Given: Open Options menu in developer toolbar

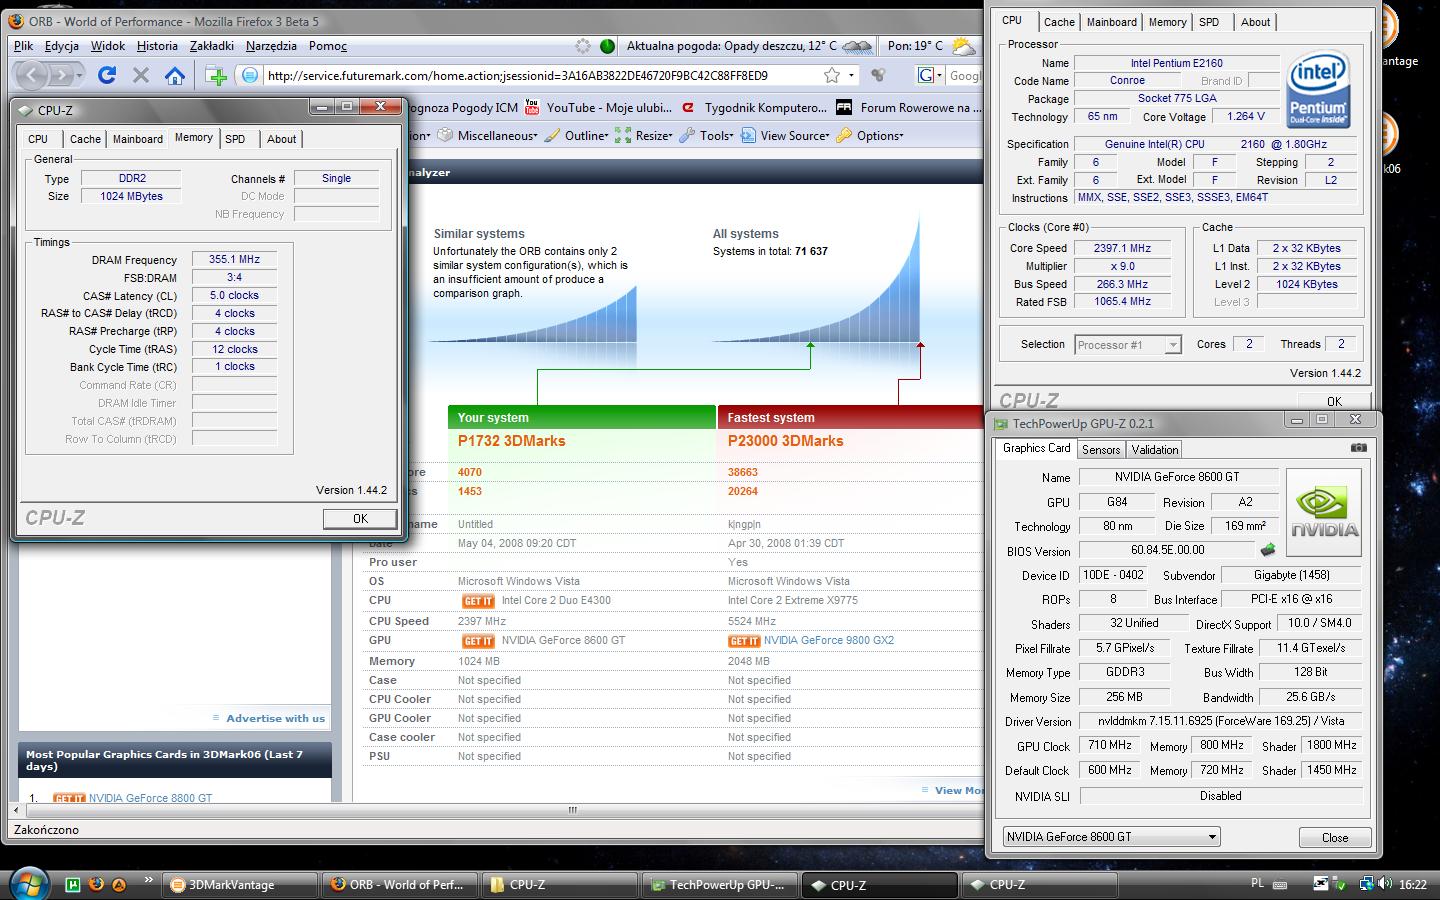Looking at the screenshot, I should point(870,136).
